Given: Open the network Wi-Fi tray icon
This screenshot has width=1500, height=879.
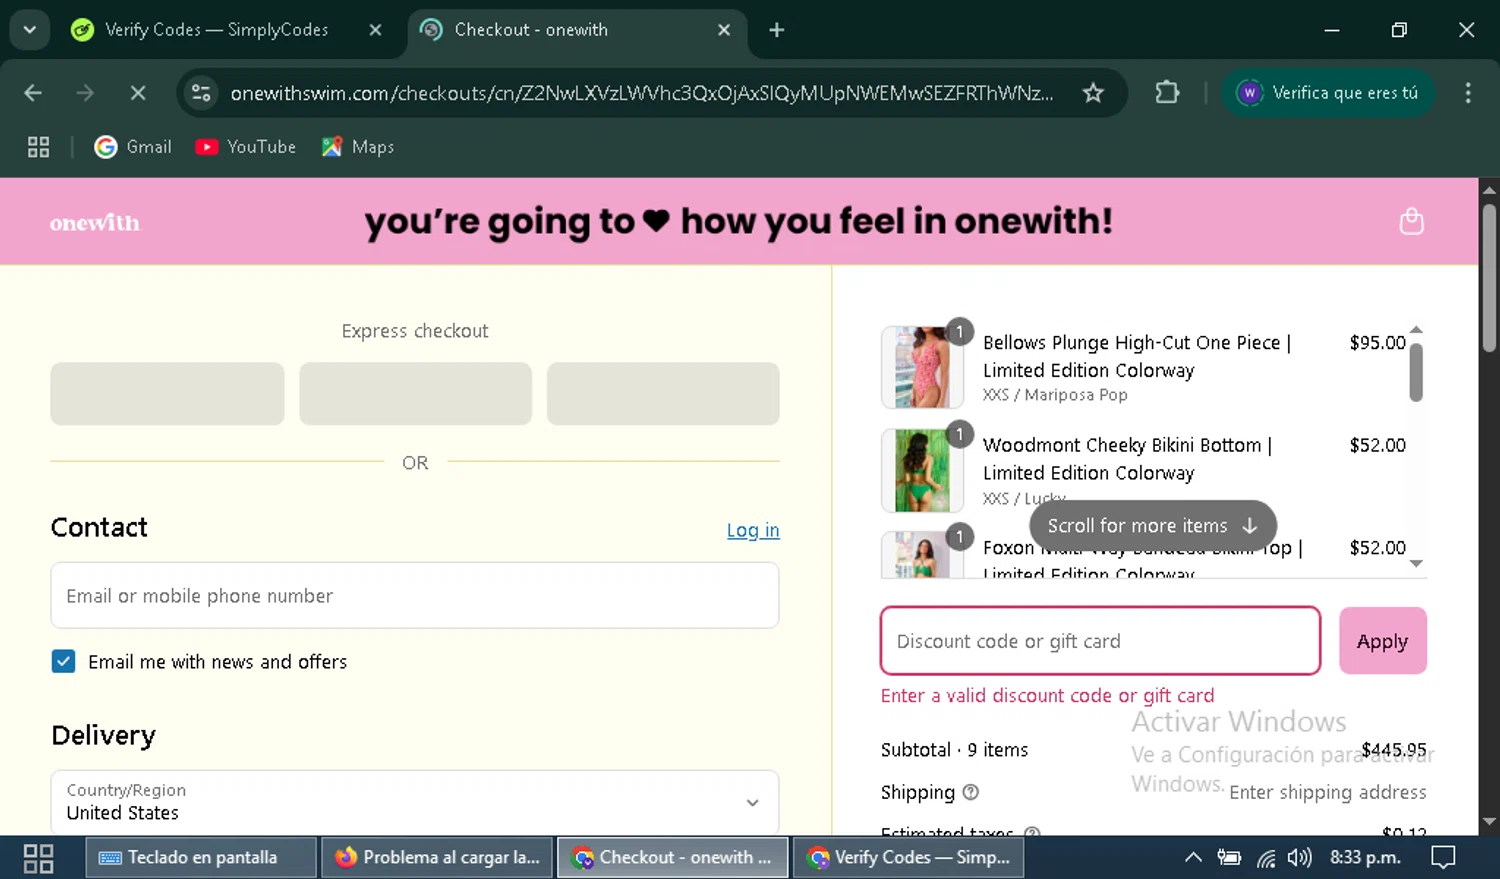Looking at the screenshot, I should [x=1266, y=858].
